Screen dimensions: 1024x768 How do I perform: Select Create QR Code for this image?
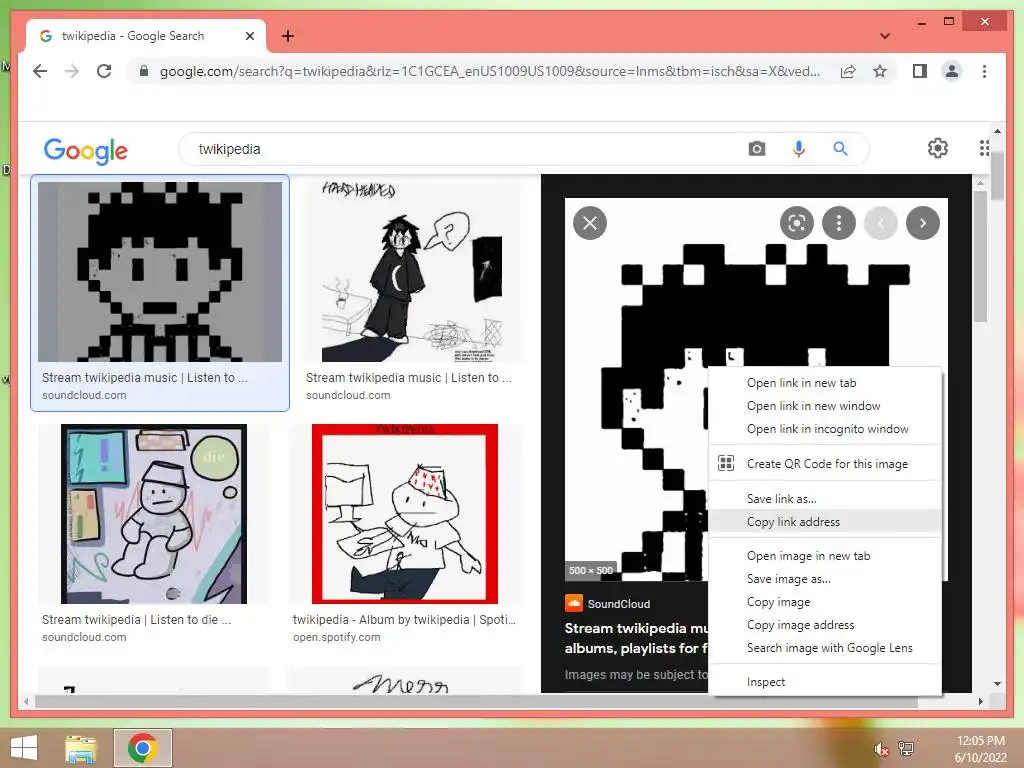(x=825, y=464)
